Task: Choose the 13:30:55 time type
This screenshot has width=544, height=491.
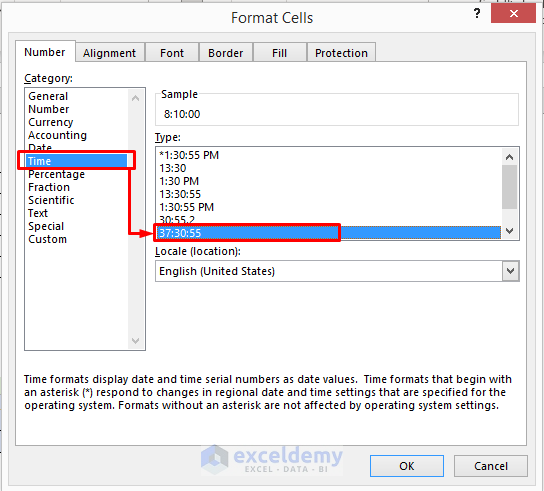Action: coord(180,194)
